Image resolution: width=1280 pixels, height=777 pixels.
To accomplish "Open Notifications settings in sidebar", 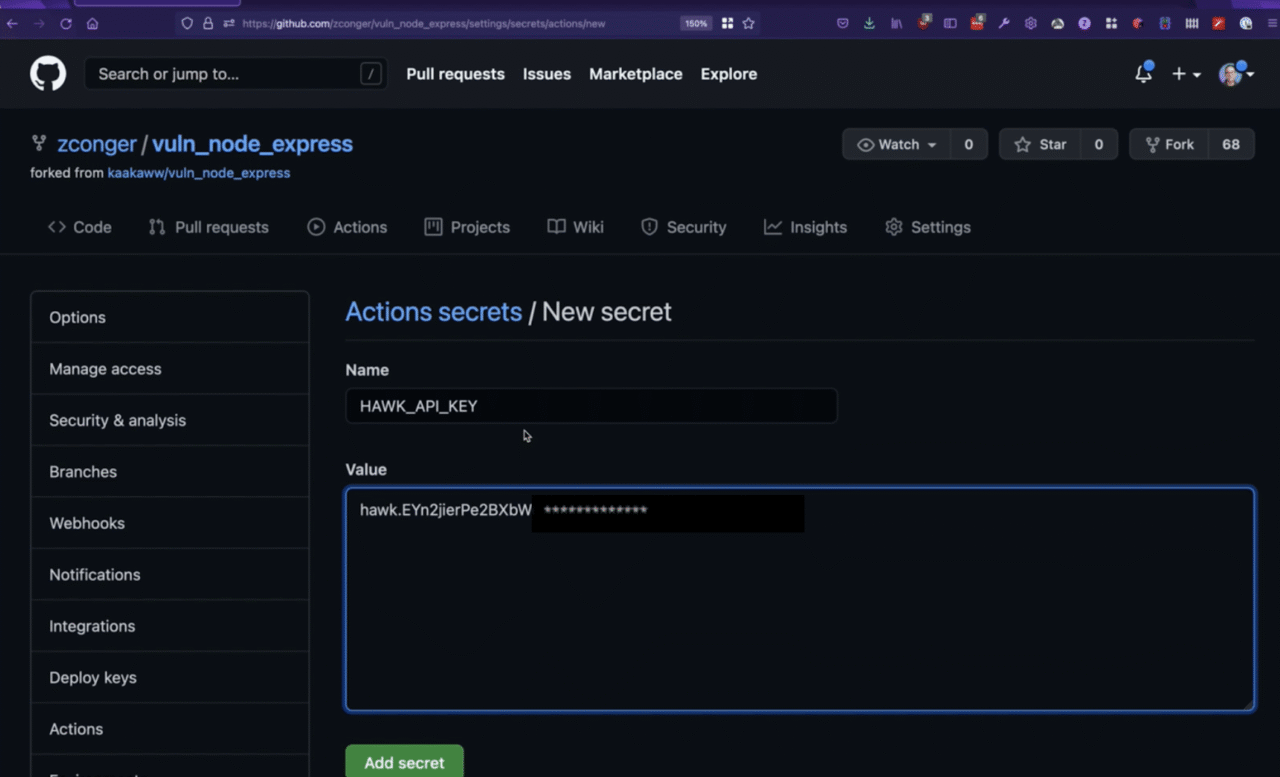I will coord(170,575).
